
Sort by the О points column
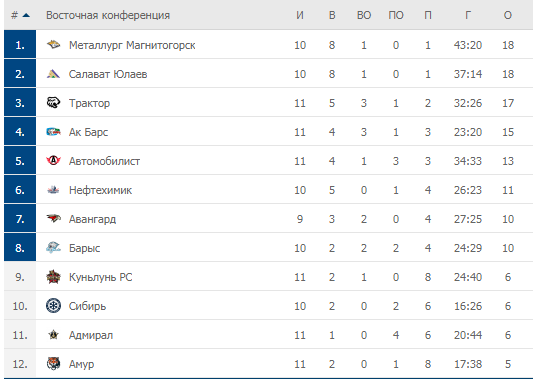pos(508,15)
